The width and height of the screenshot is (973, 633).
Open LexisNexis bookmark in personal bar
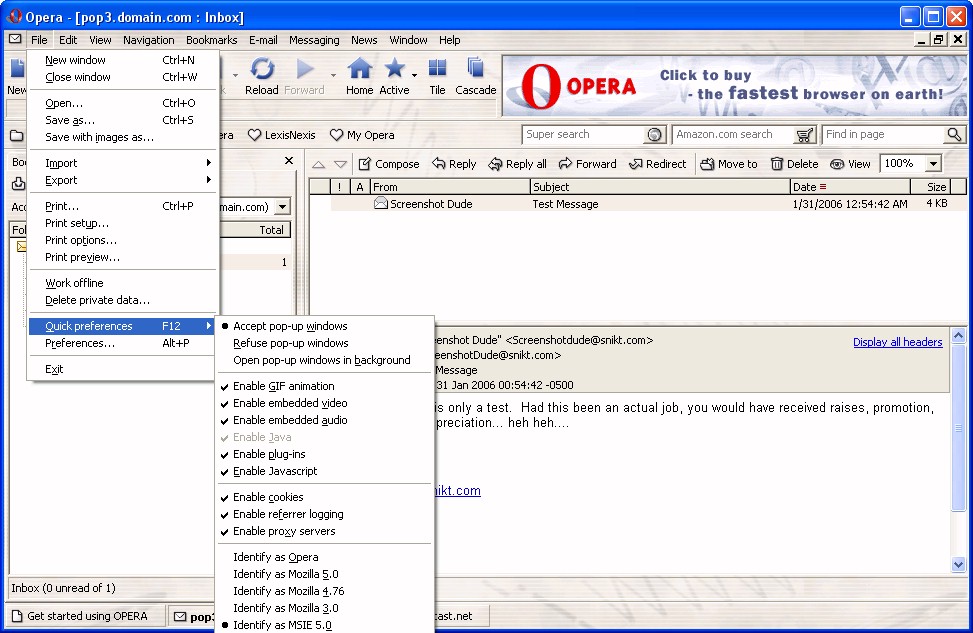coord(282,135)
